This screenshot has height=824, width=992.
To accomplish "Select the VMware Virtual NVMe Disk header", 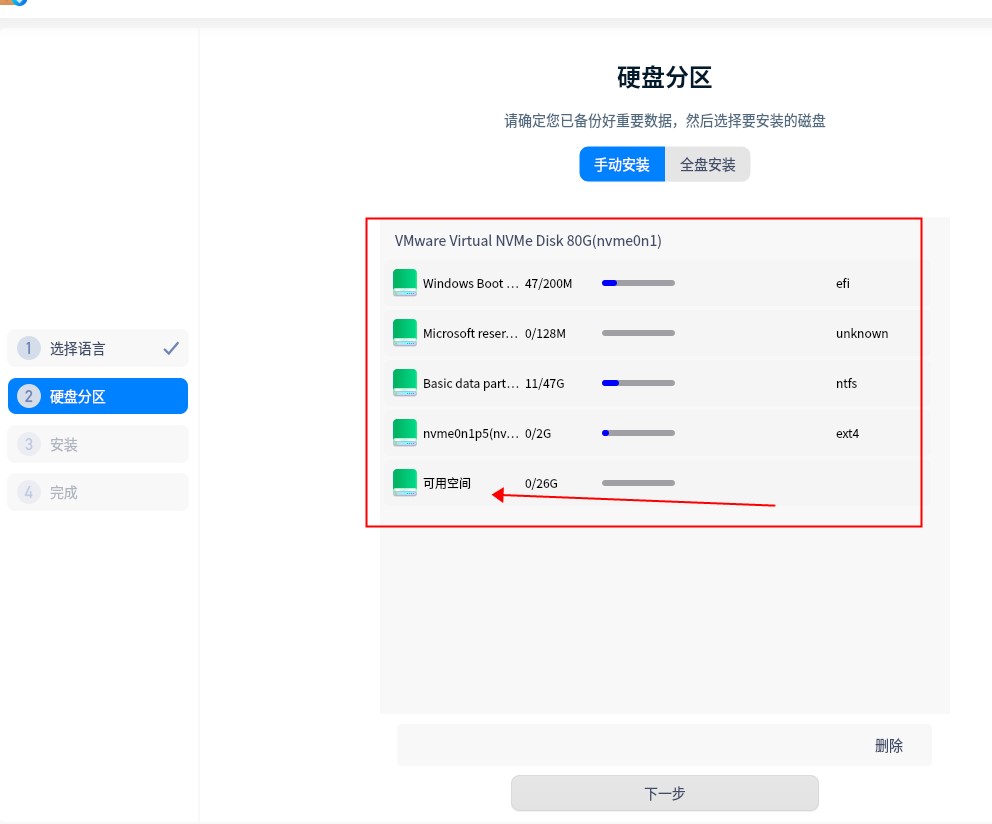I will [x=528, y=241].
